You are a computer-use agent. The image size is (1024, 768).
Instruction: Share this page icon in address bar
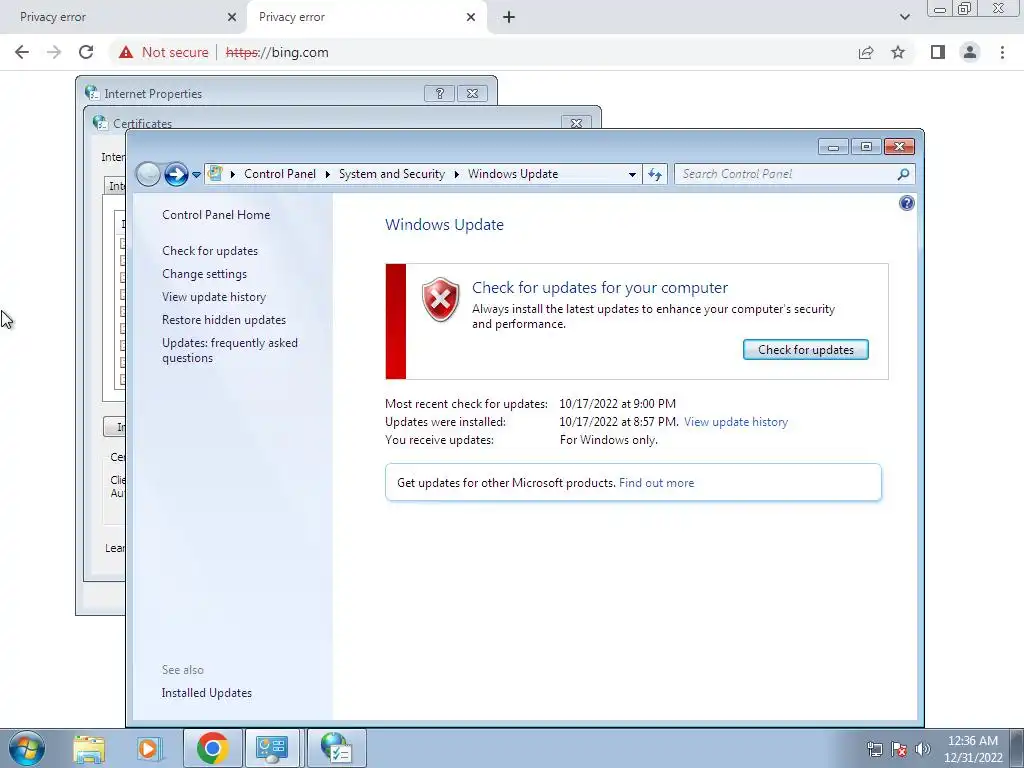(x=866, y=52)
